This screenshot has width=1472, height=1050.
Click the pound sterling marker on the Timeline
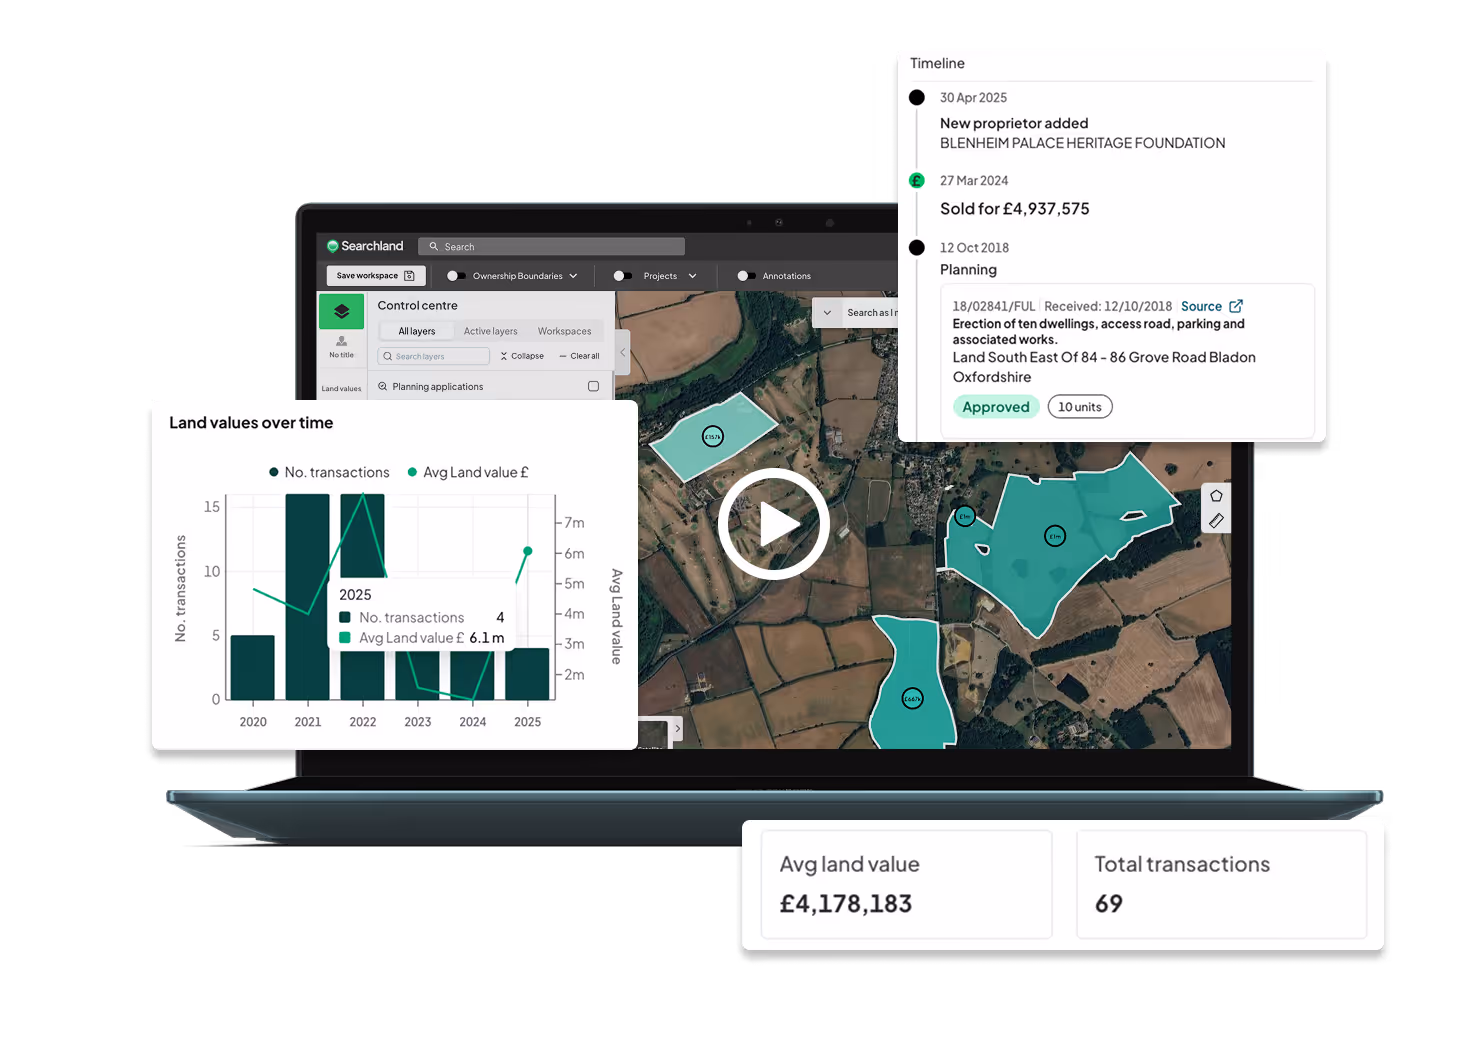(x=917, y=180)
